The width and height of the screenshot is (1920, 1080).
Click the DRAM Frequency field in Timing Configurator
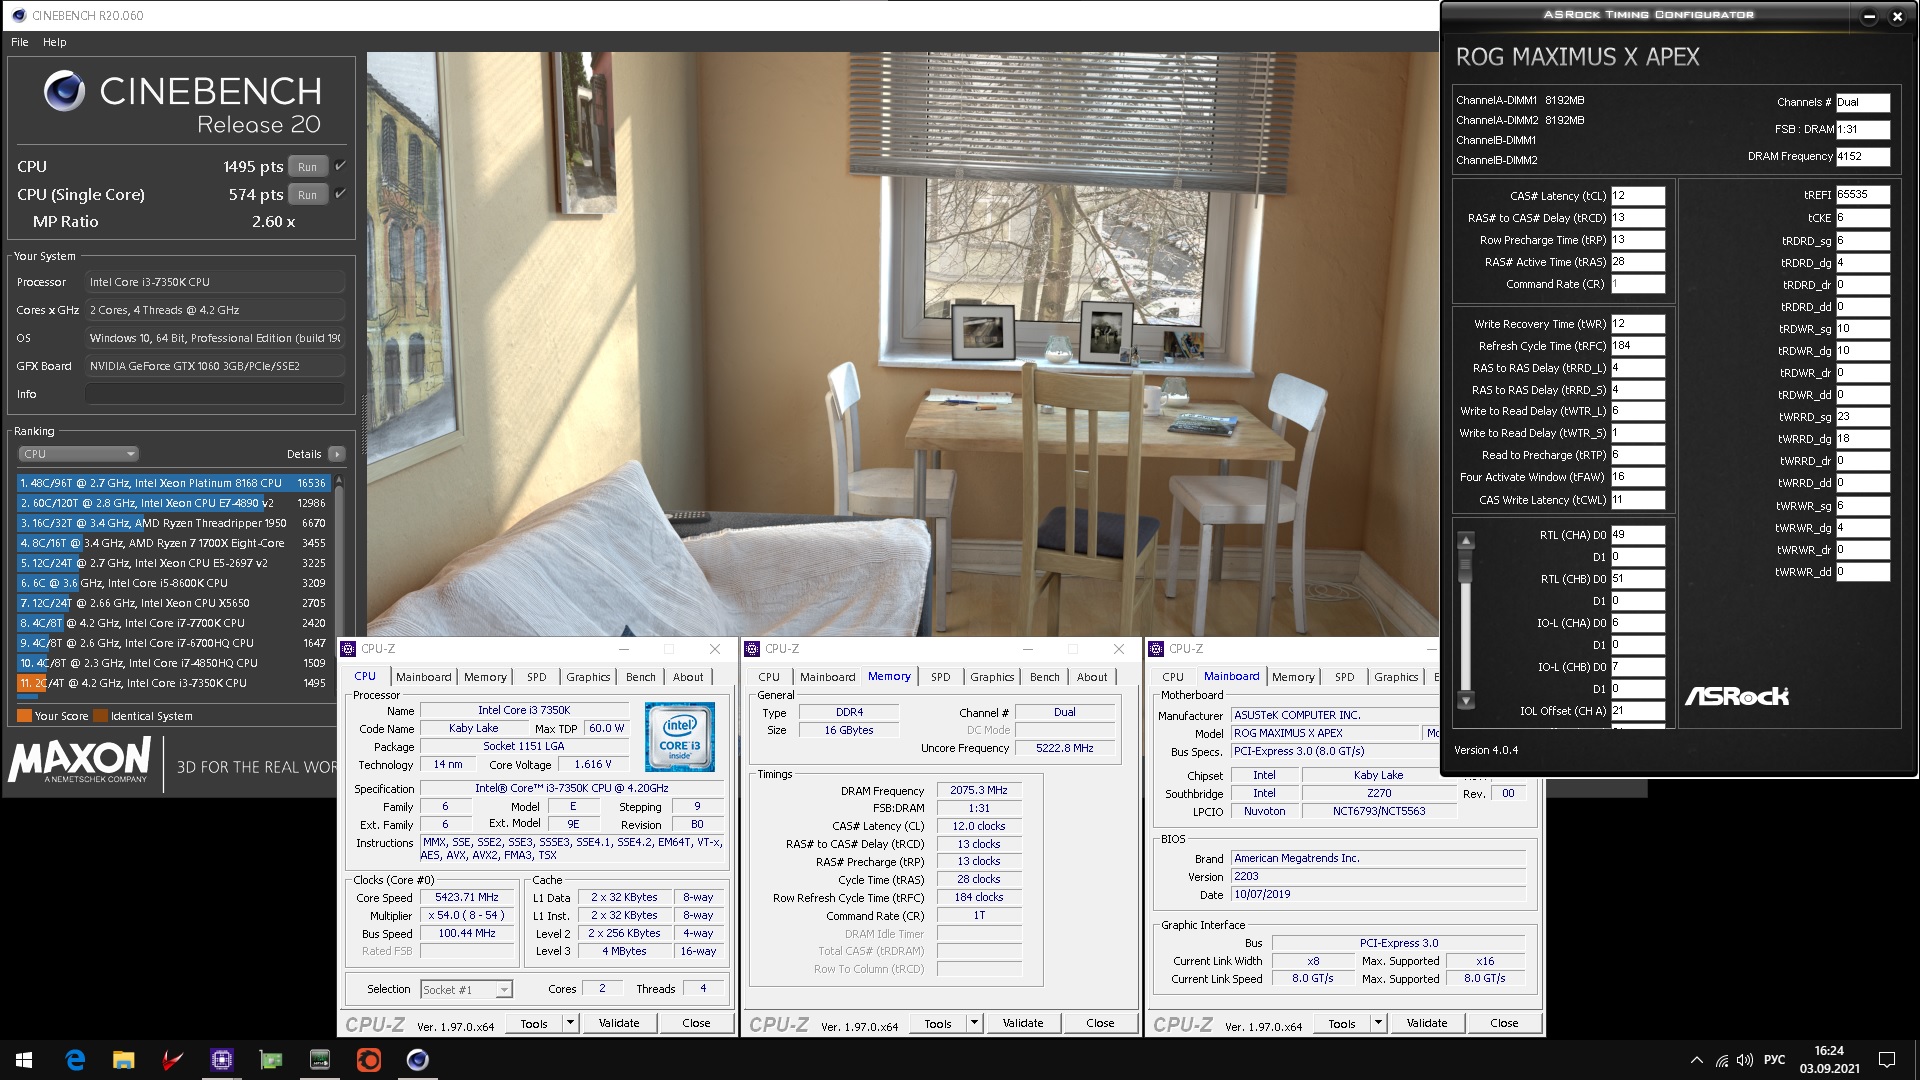point(1863,156)
